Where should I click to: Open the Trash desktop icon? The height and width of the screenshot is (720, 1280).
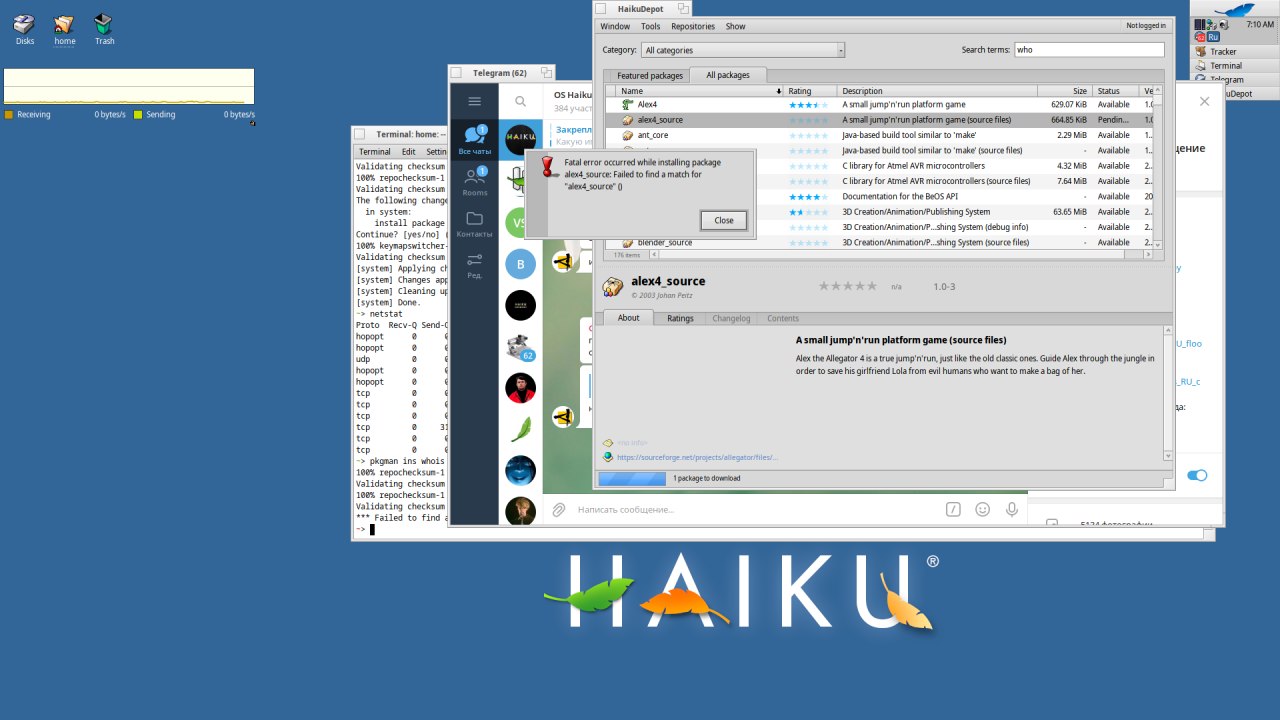[x=104, y=29]
